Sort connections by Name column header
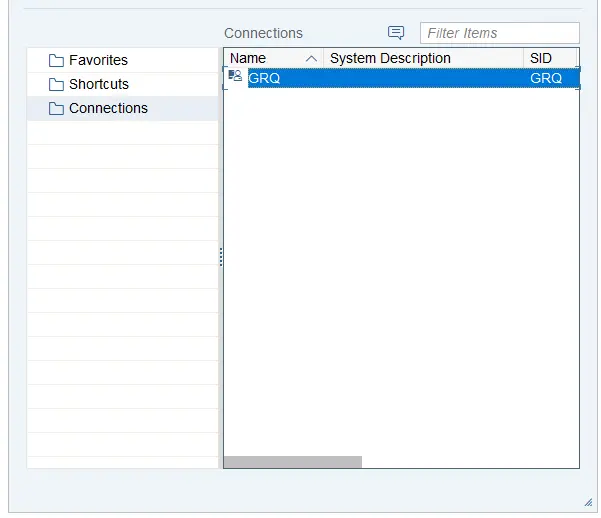The image size is (601, 518). pos(274,58)
